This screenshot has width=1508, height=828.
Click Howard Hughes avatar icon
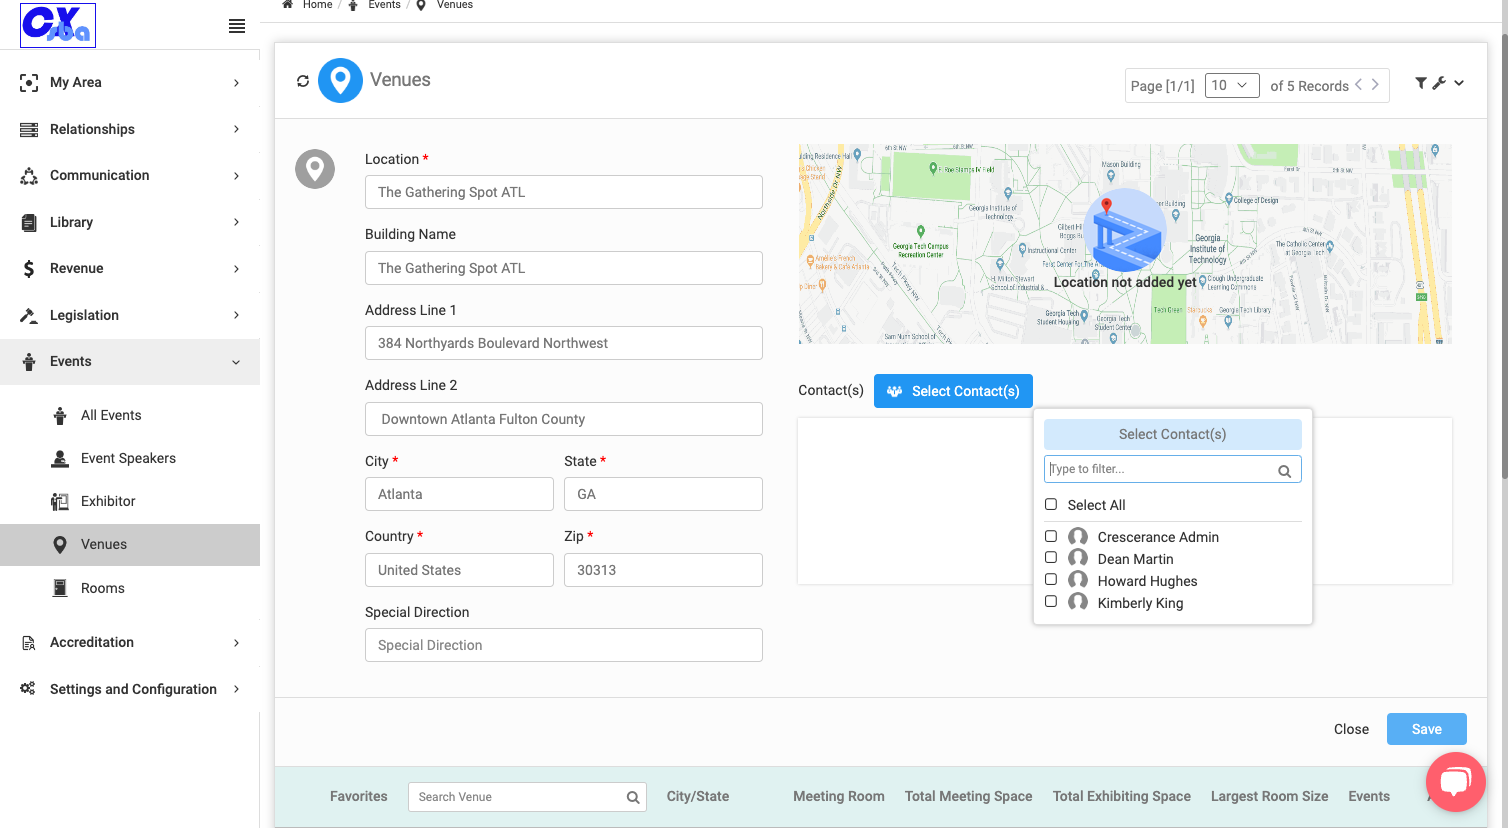point(1078,580)
